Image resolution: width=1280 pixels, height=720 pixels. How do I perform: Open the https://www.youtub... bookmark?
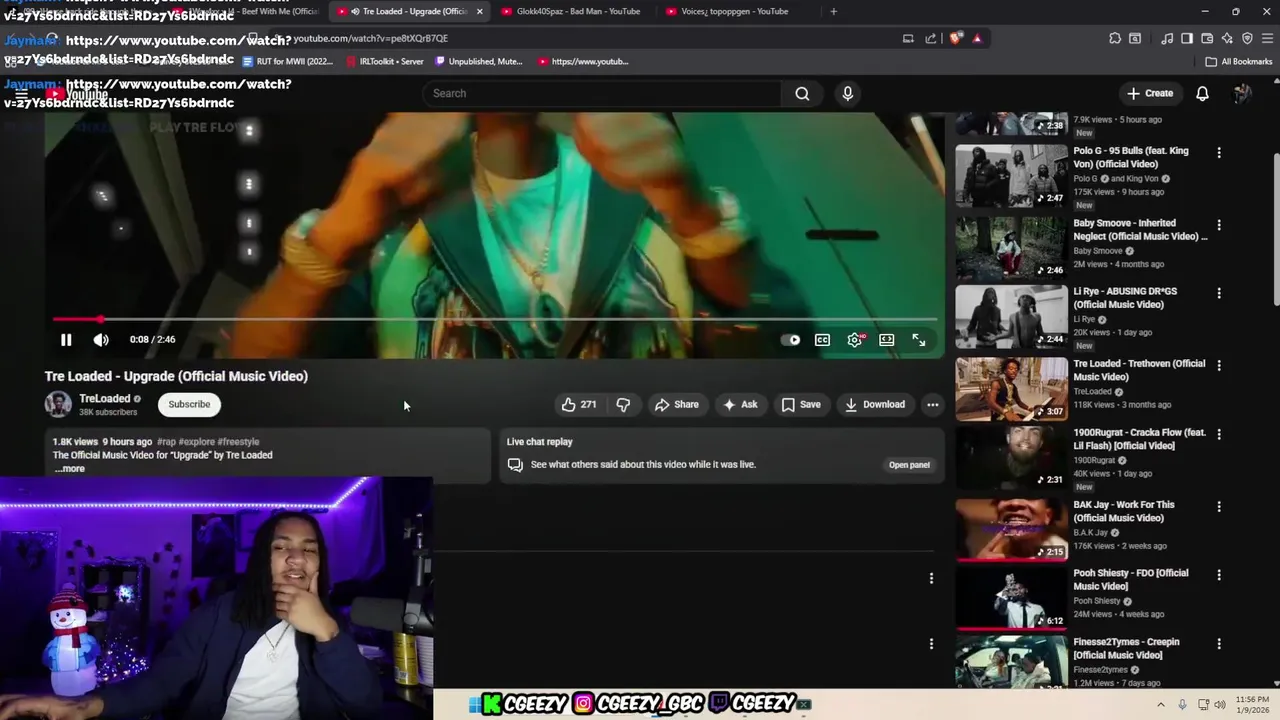click(x=583, y=61)
